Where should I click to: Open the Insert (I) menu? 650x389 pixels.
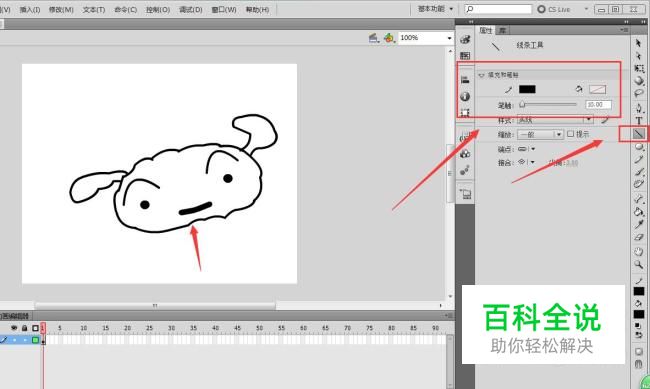pos(30,9)
